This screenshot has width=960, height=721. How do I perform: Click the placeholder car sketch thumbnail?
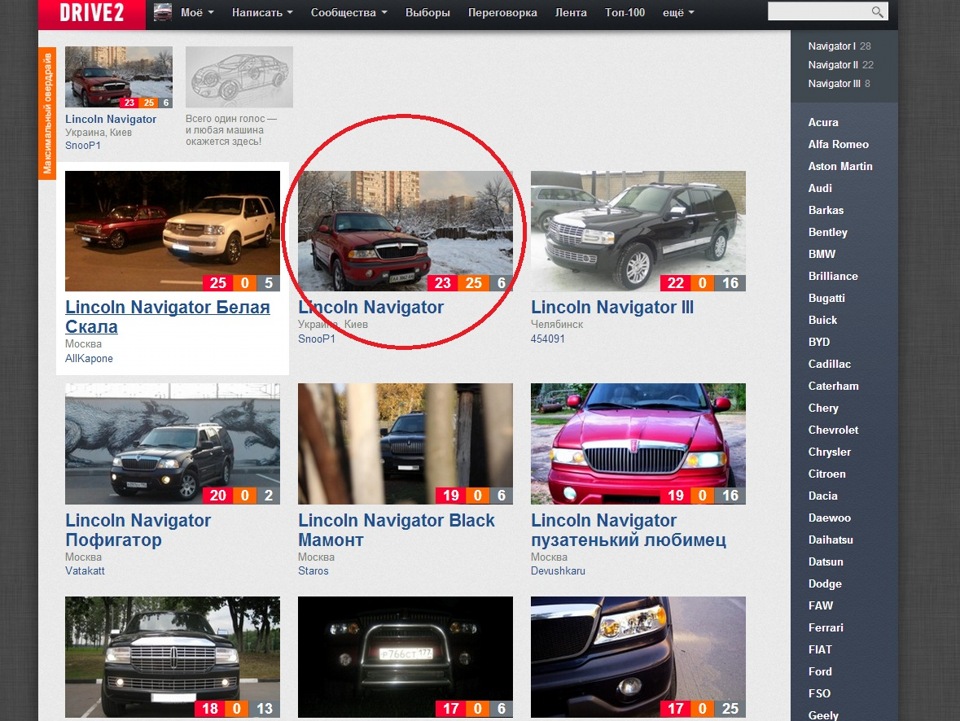click(239, 77)
